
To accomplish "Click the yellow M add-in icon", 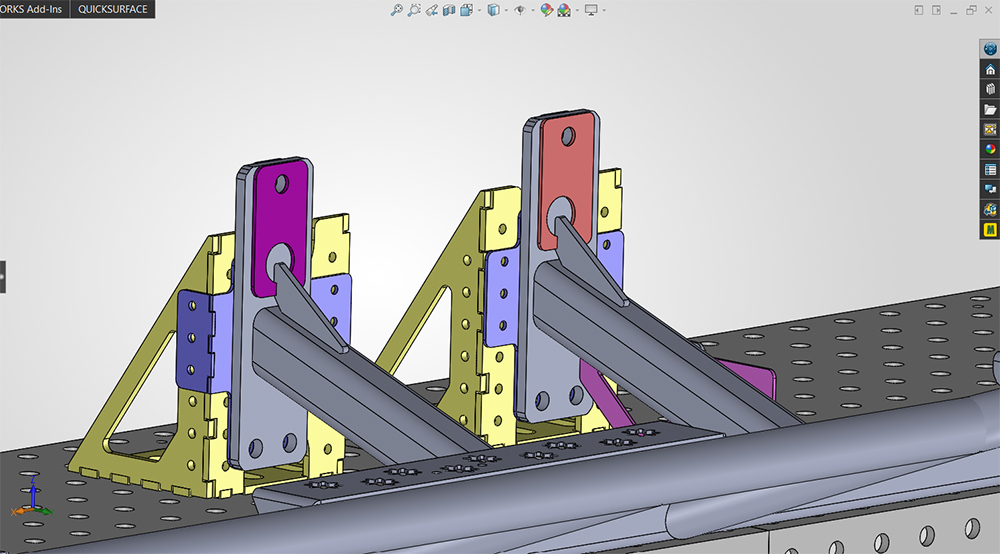I will coord(990,230).
